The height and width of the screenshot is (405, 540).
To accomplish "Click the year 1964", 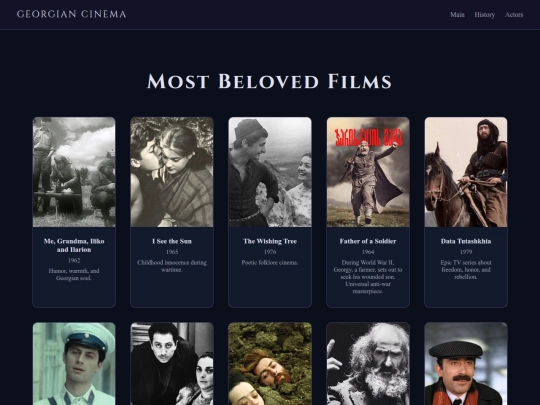I will 368,252.
